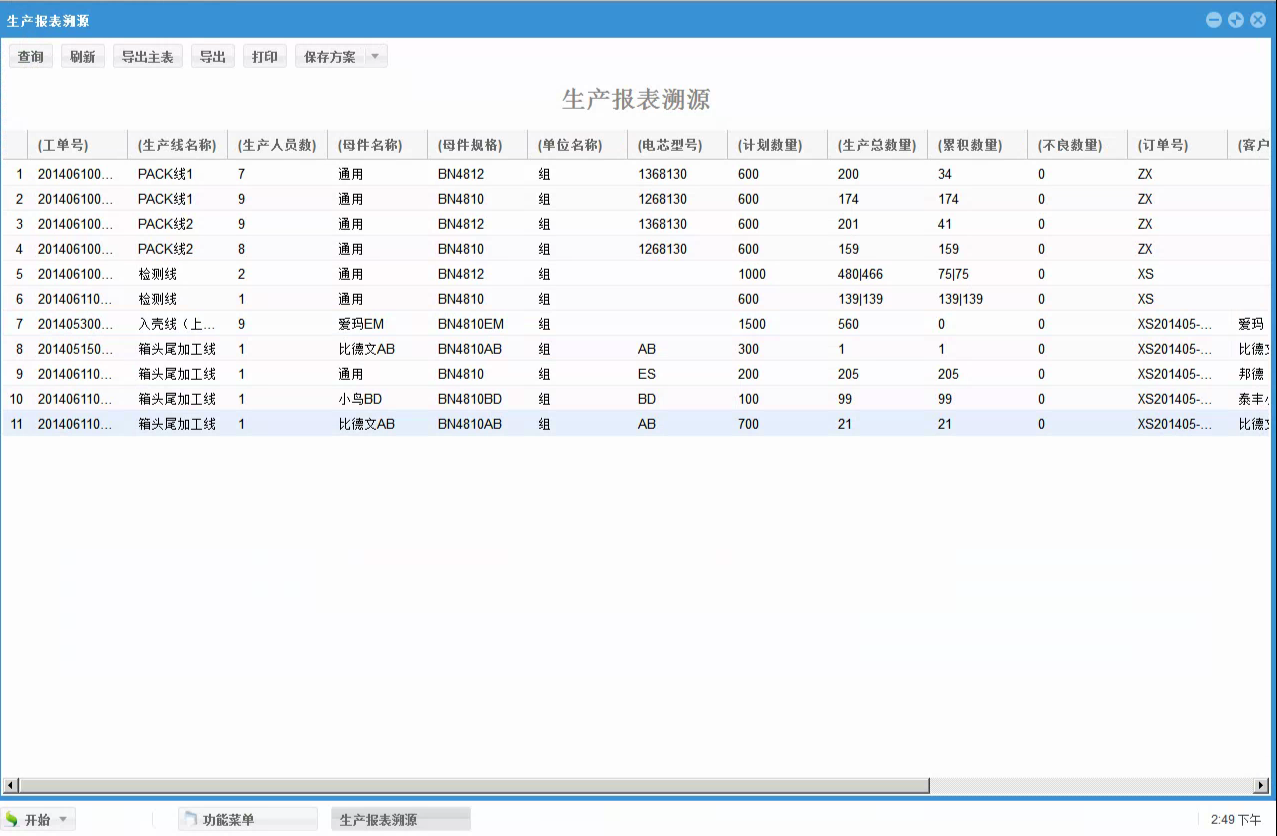Click row number 11
Screen dimensions: 1277x836
pyautogui.click(x=15, y=424)
